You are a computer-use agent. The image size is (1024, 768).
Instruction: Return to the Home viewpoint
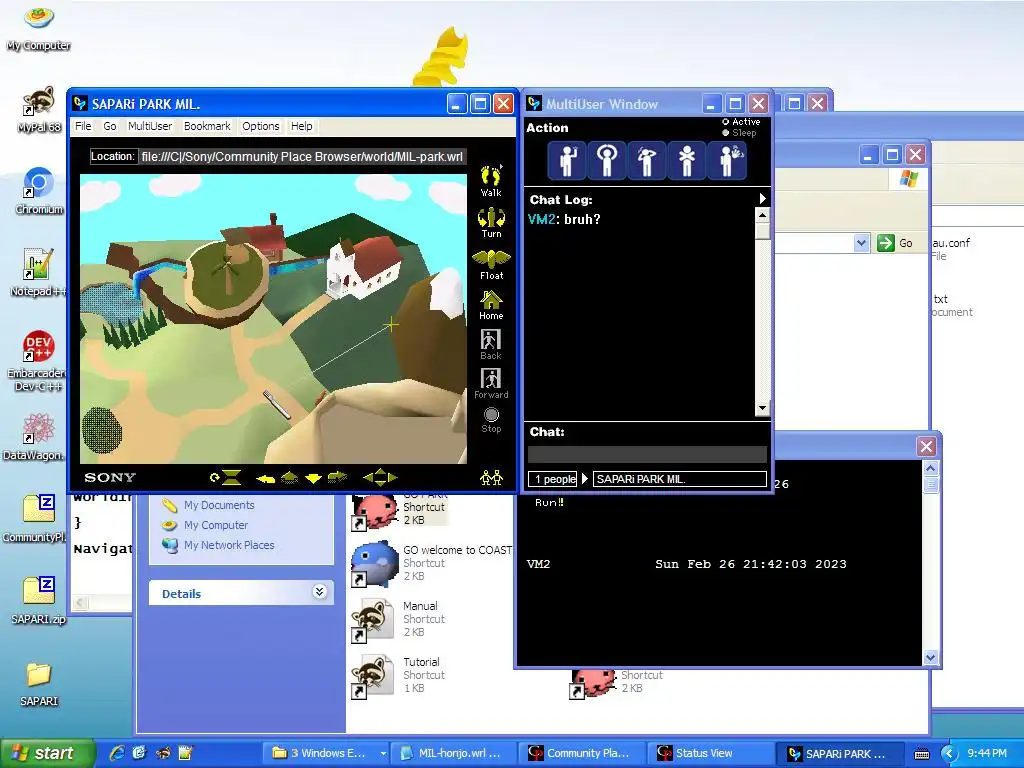[x=491, y=305]
